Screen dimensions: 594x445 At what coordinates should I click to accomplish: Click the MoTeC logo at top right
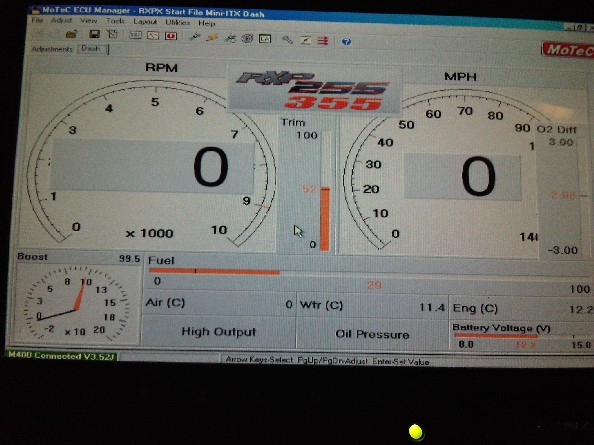pyautogui.click(x=567, y=50)
